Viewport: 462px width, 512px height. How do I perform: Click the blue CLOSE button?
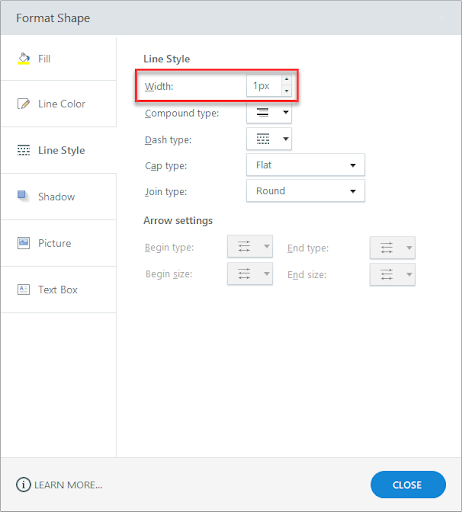tap(408, 485)
